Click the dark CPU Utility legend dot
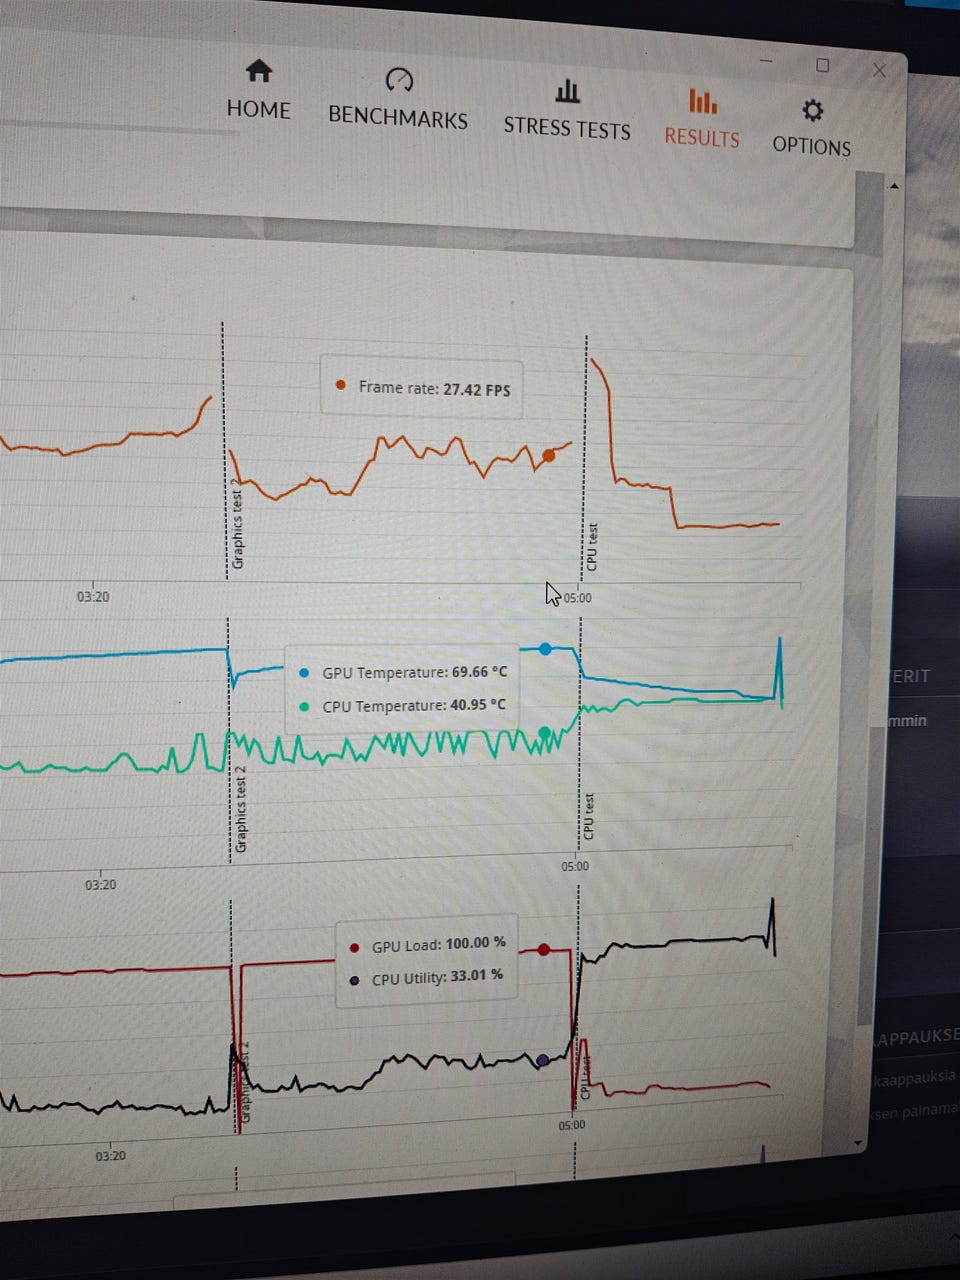Image resolution: width=960 pixels, height=1280 pixels. 354,980
